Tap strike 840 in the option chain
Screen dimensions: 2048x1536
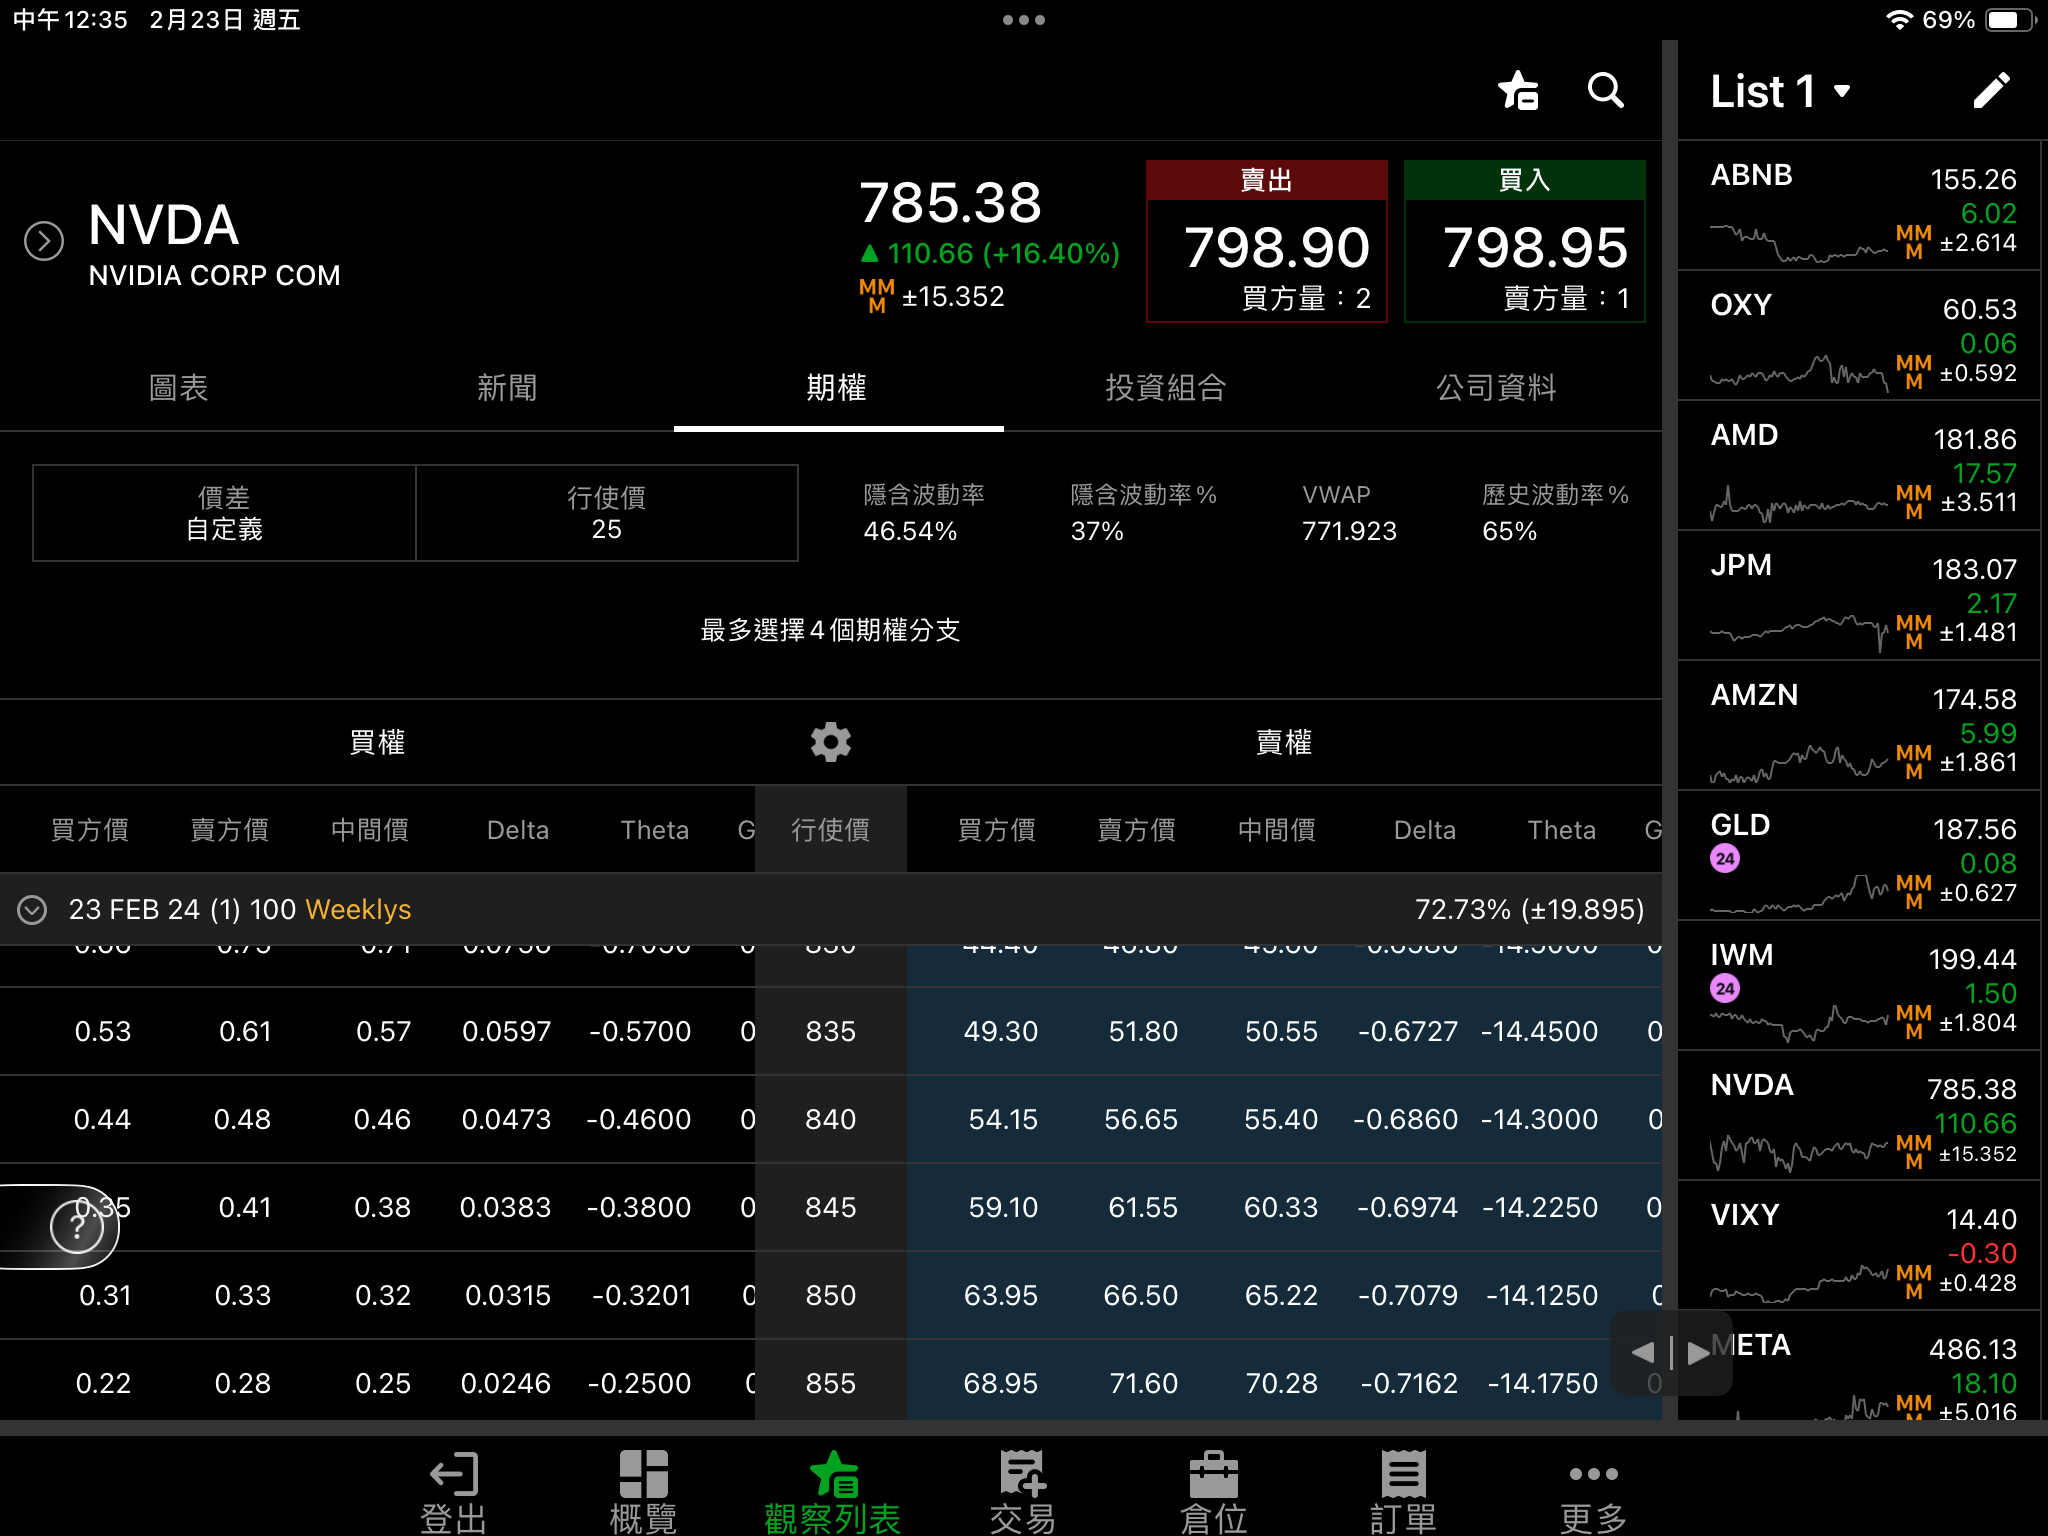(830, 1120)
